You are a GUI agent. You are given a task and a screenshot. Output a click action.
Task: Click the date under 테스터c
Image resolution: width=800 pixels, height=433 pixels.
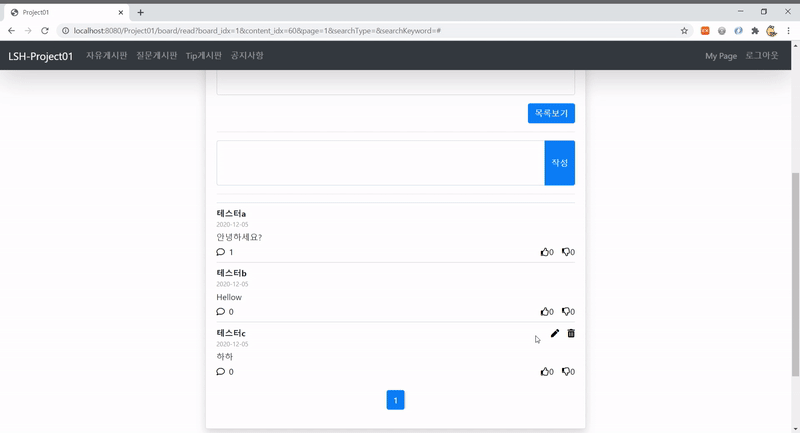[232, 344]
